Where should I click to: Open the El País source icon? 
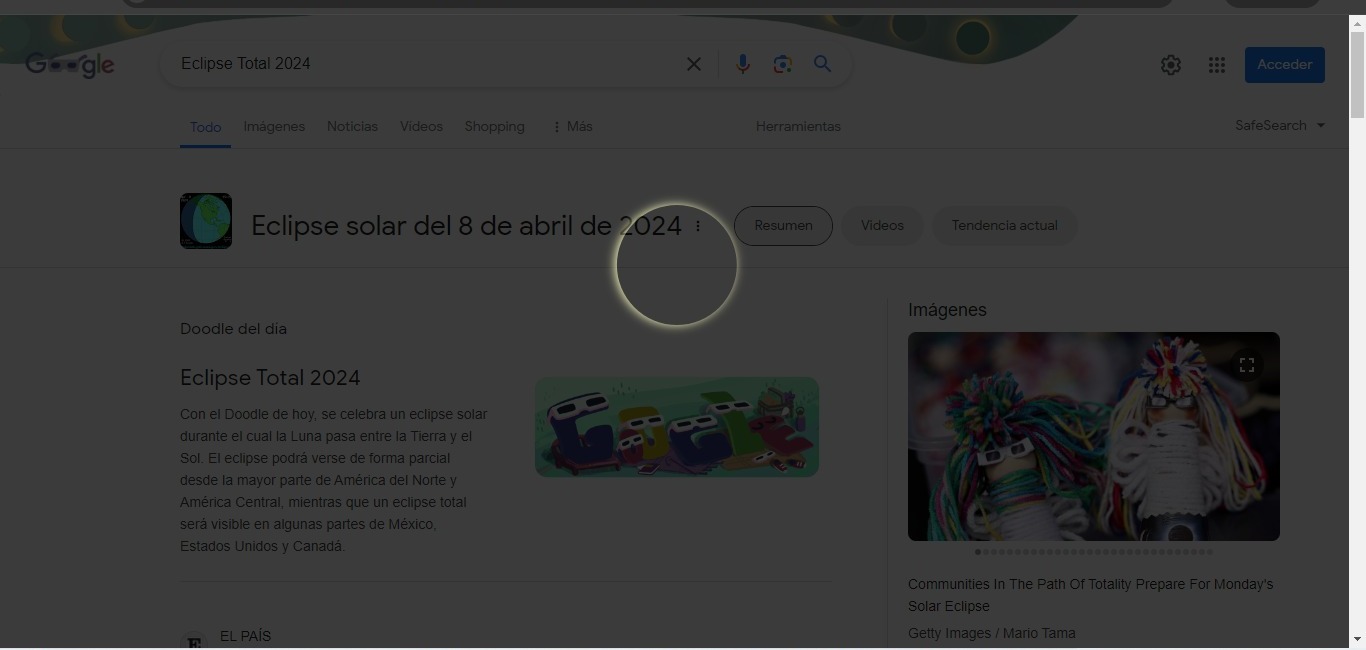coord(194,642)
